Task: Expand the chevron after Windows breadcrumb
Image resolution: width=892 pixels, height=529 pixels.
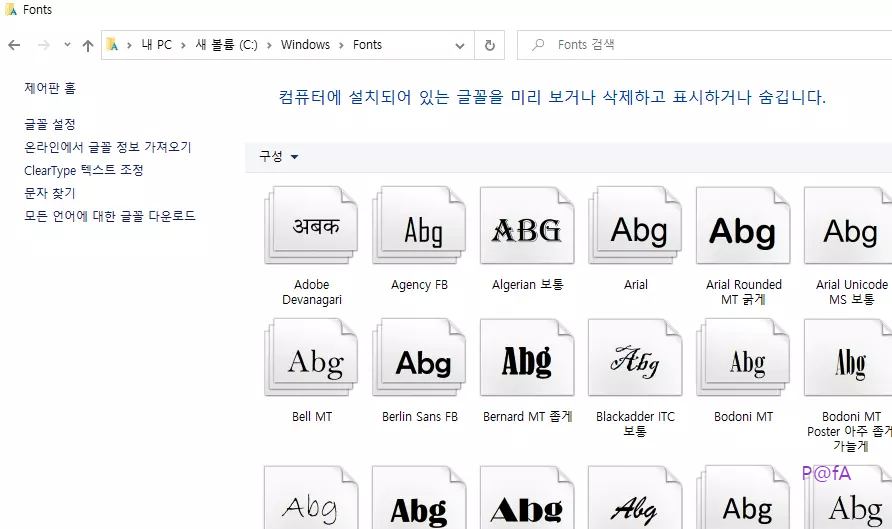Action: pyautogui.click(x=341, y=45)
